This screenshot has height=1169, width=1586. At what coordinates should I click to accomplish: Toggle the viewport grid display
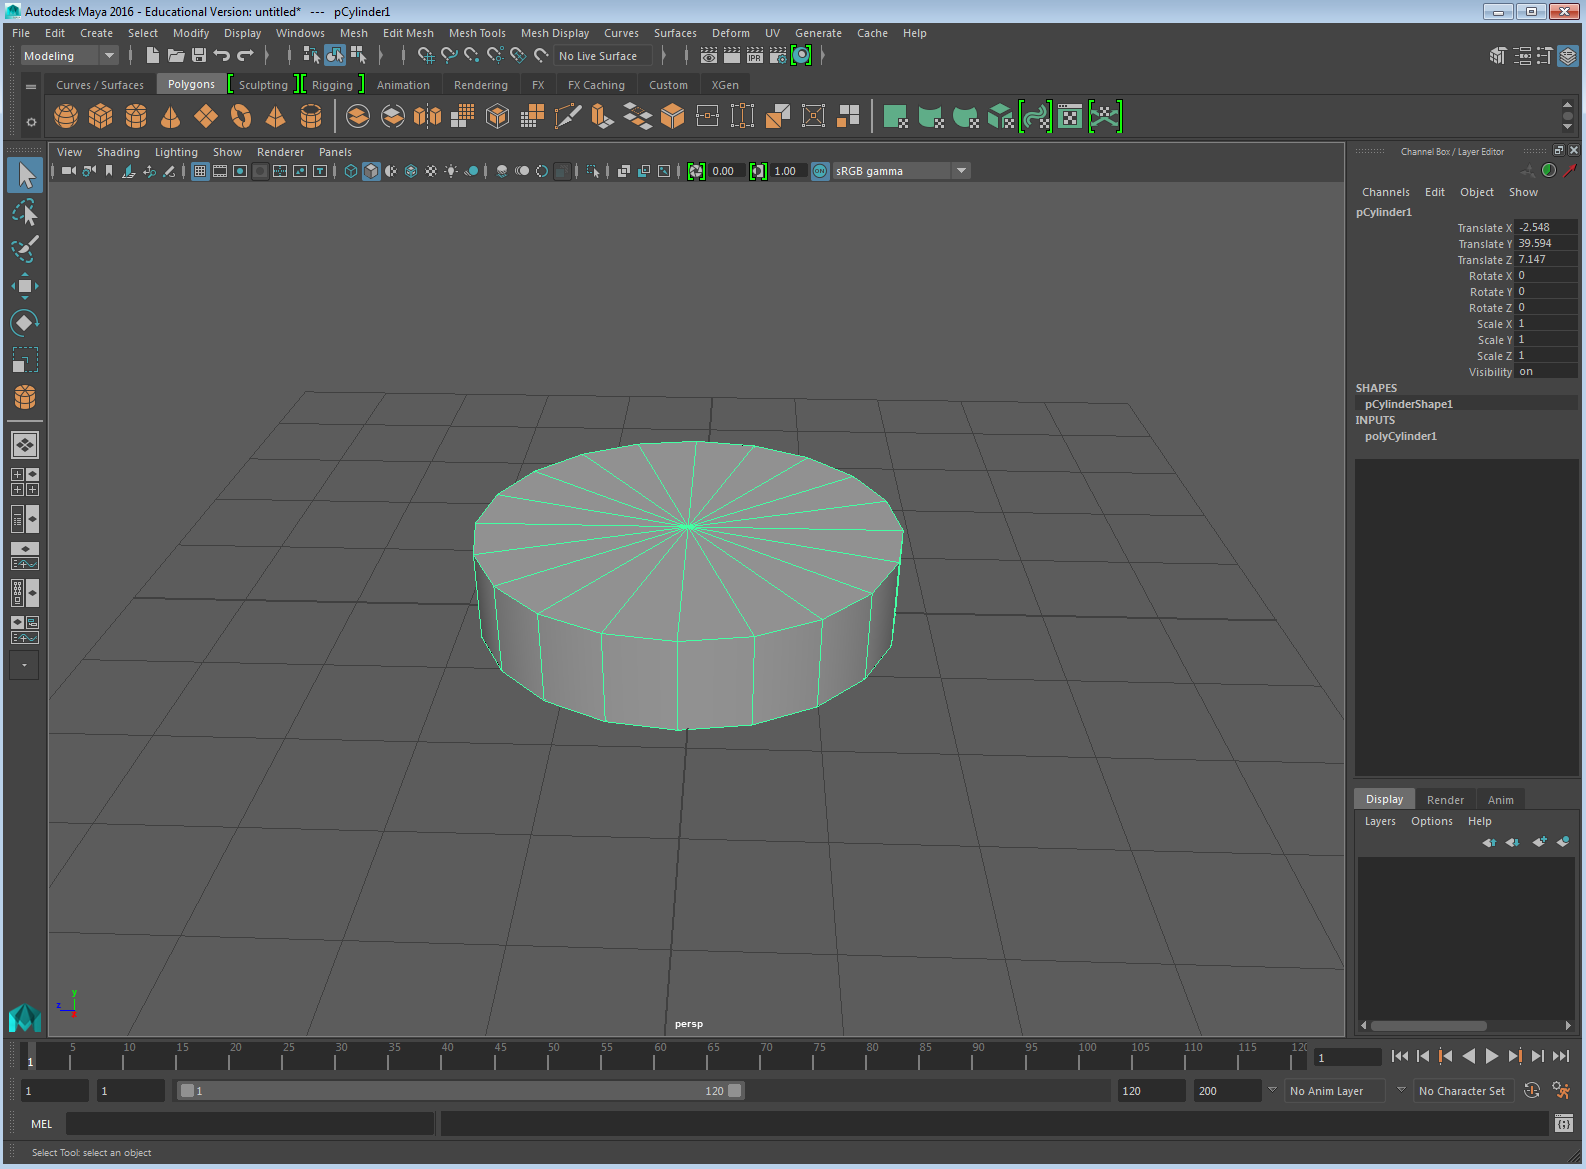pos(200,171)
